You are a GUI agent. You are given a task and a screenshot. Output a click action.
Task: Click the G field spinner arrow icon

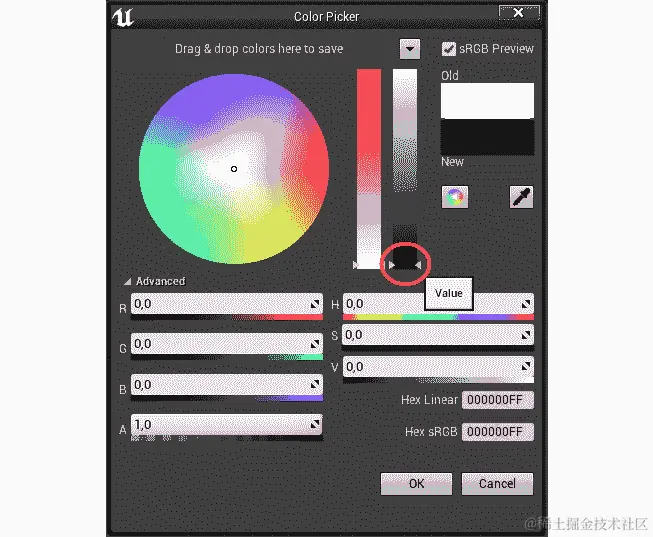315,344
